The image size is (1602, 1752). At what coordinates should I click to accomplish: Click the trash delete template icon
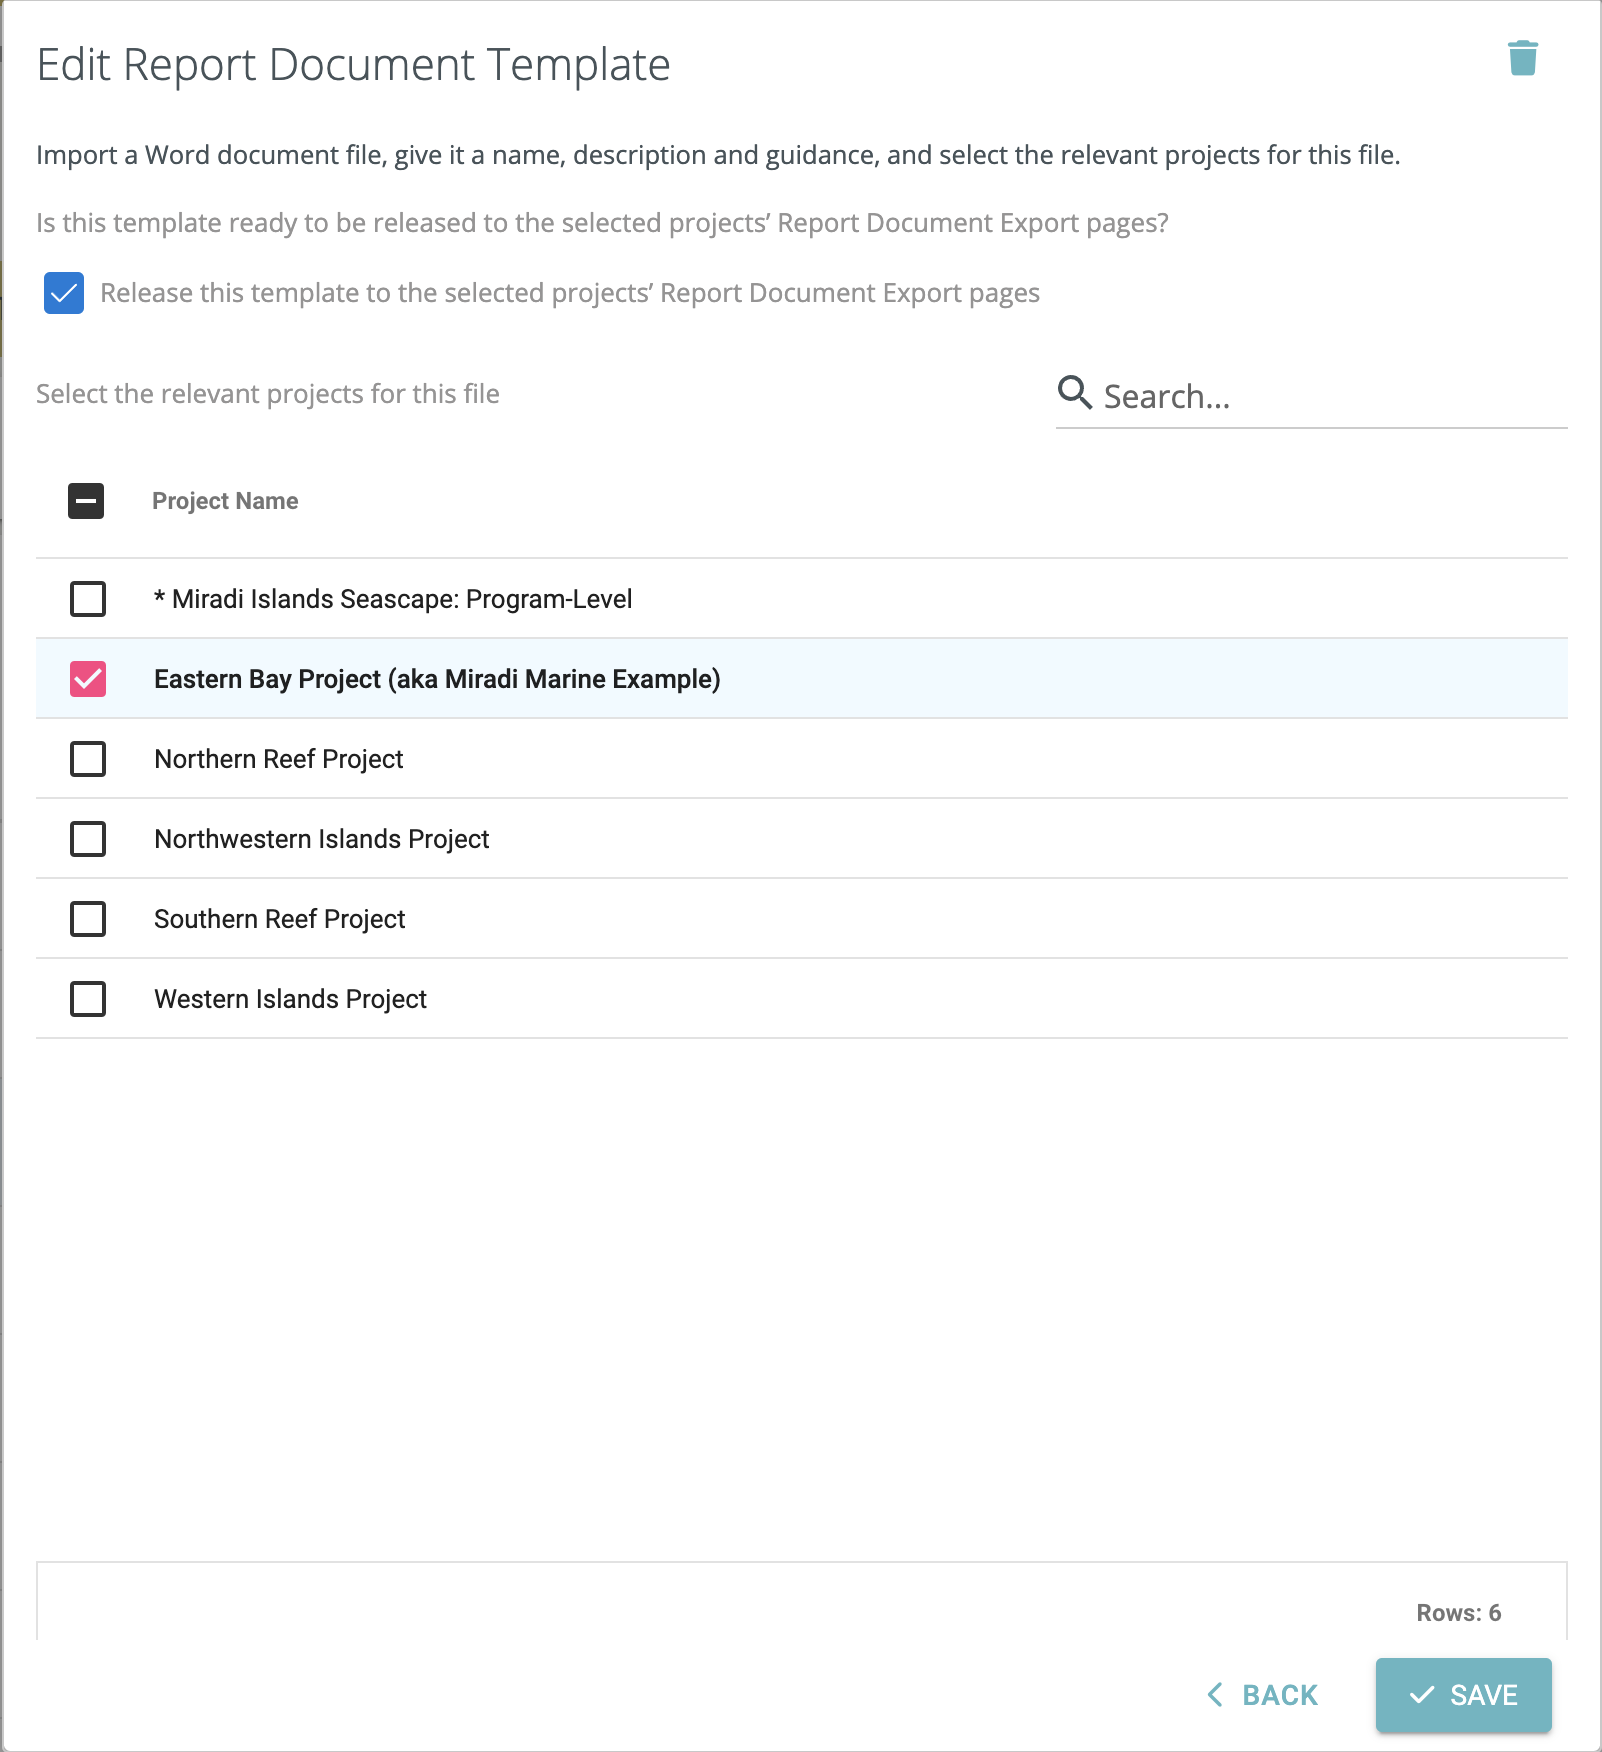tap(1522, 59)
